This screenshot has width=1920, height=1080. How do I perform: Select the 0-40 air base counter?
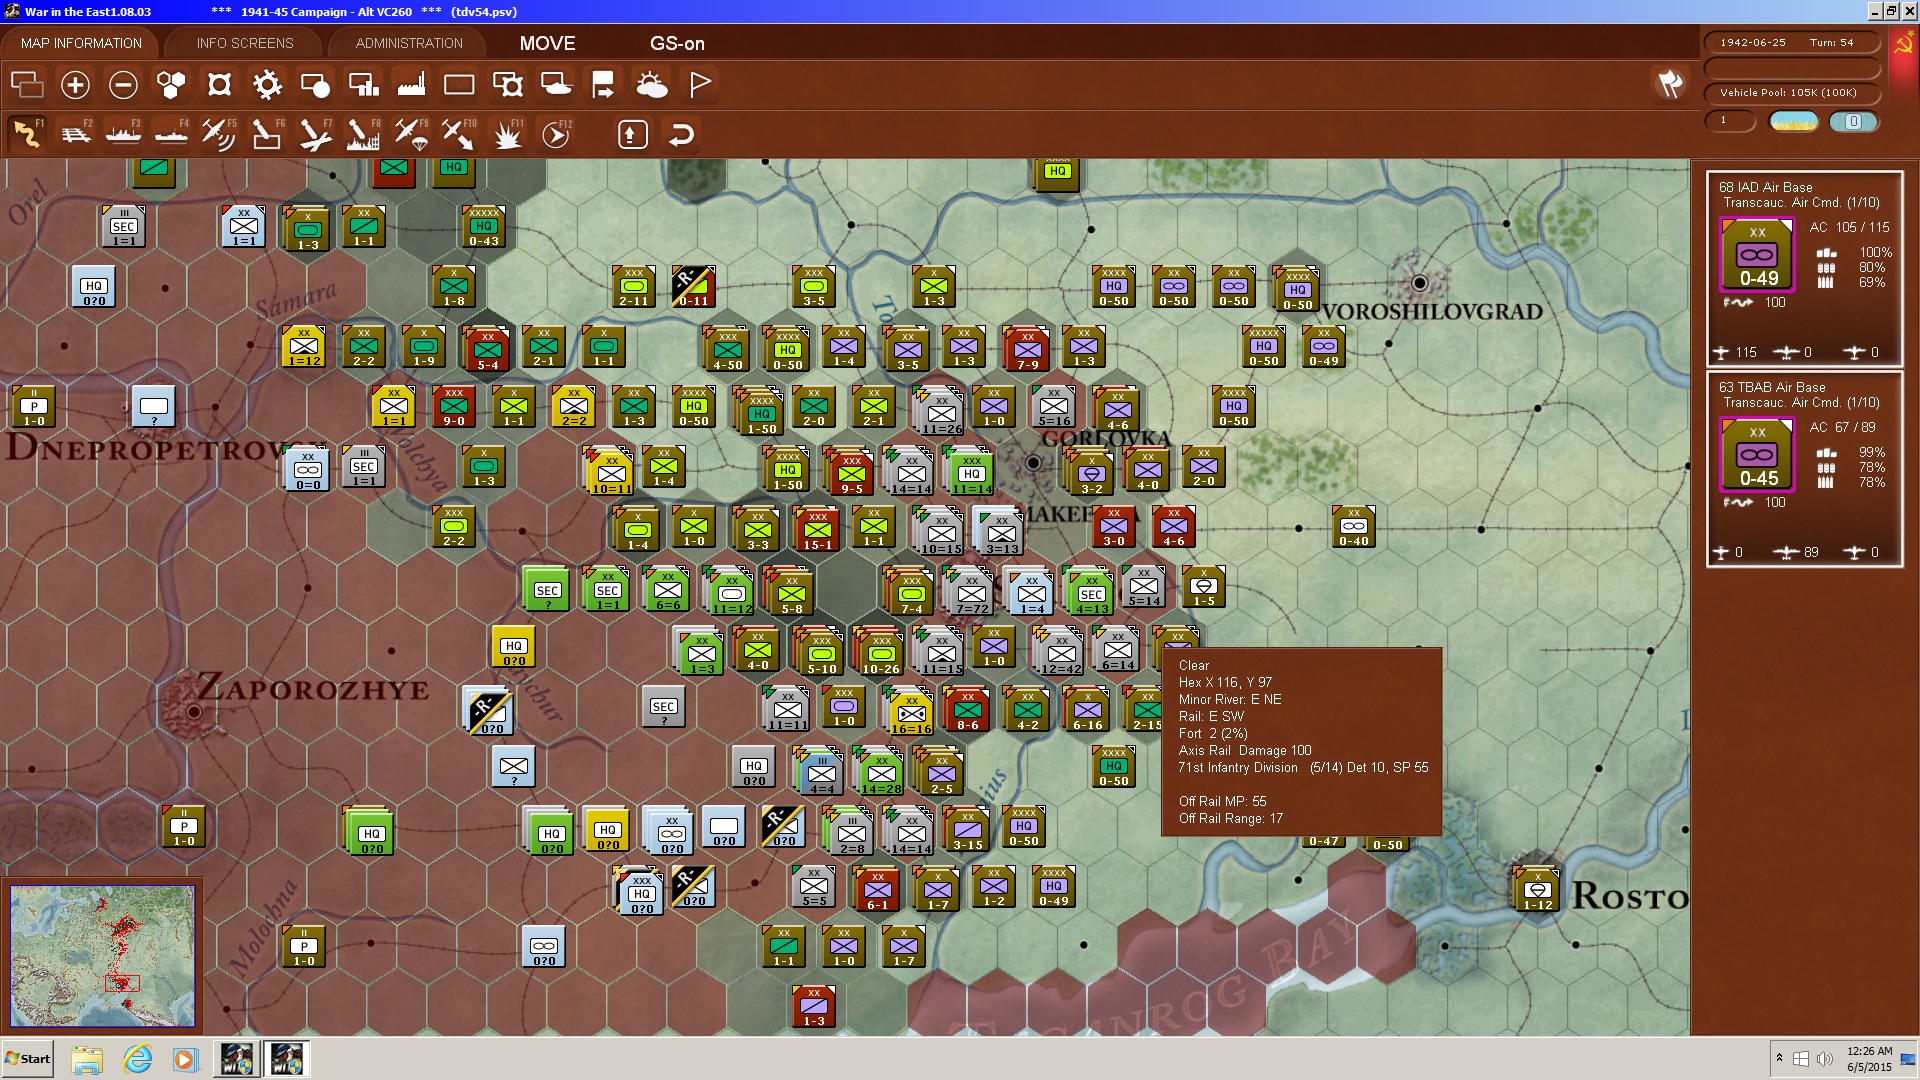click(1353, 527)
